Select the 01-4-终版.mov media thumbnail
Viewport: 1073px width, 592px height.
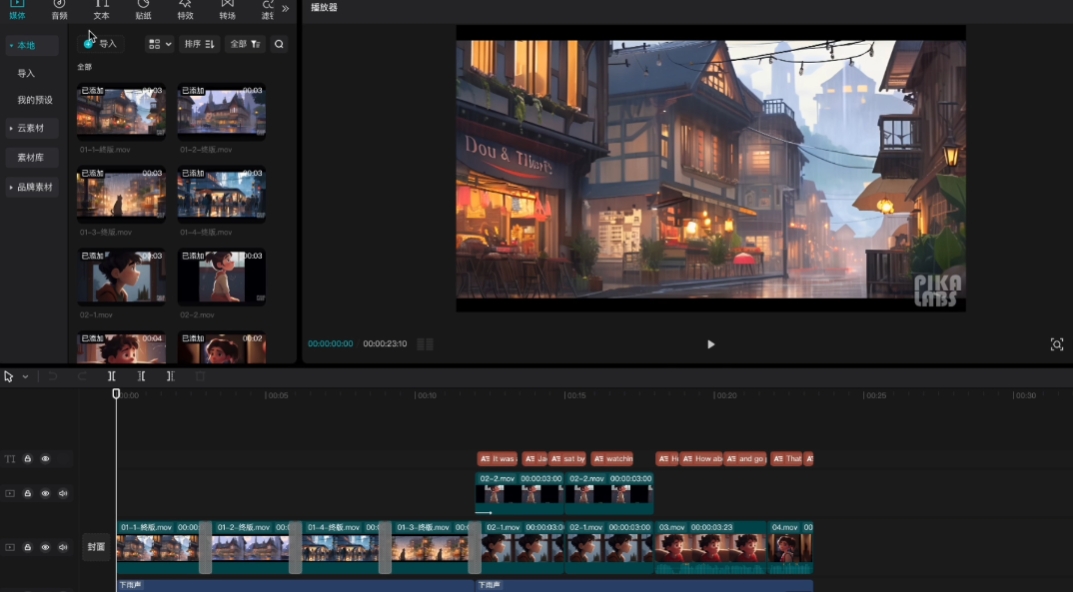222,194
